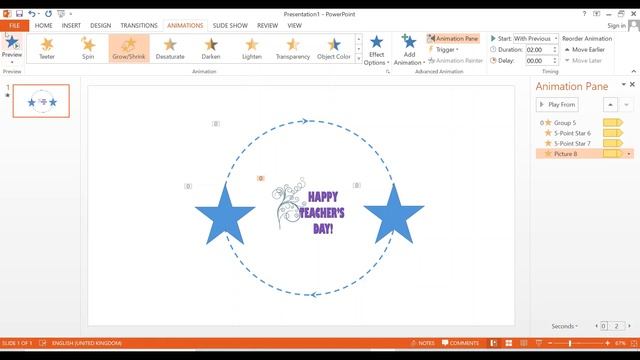Toggle the COMMENTS pane
The height and width of the screenshot is (360, 640).
[x=460, y=343]
